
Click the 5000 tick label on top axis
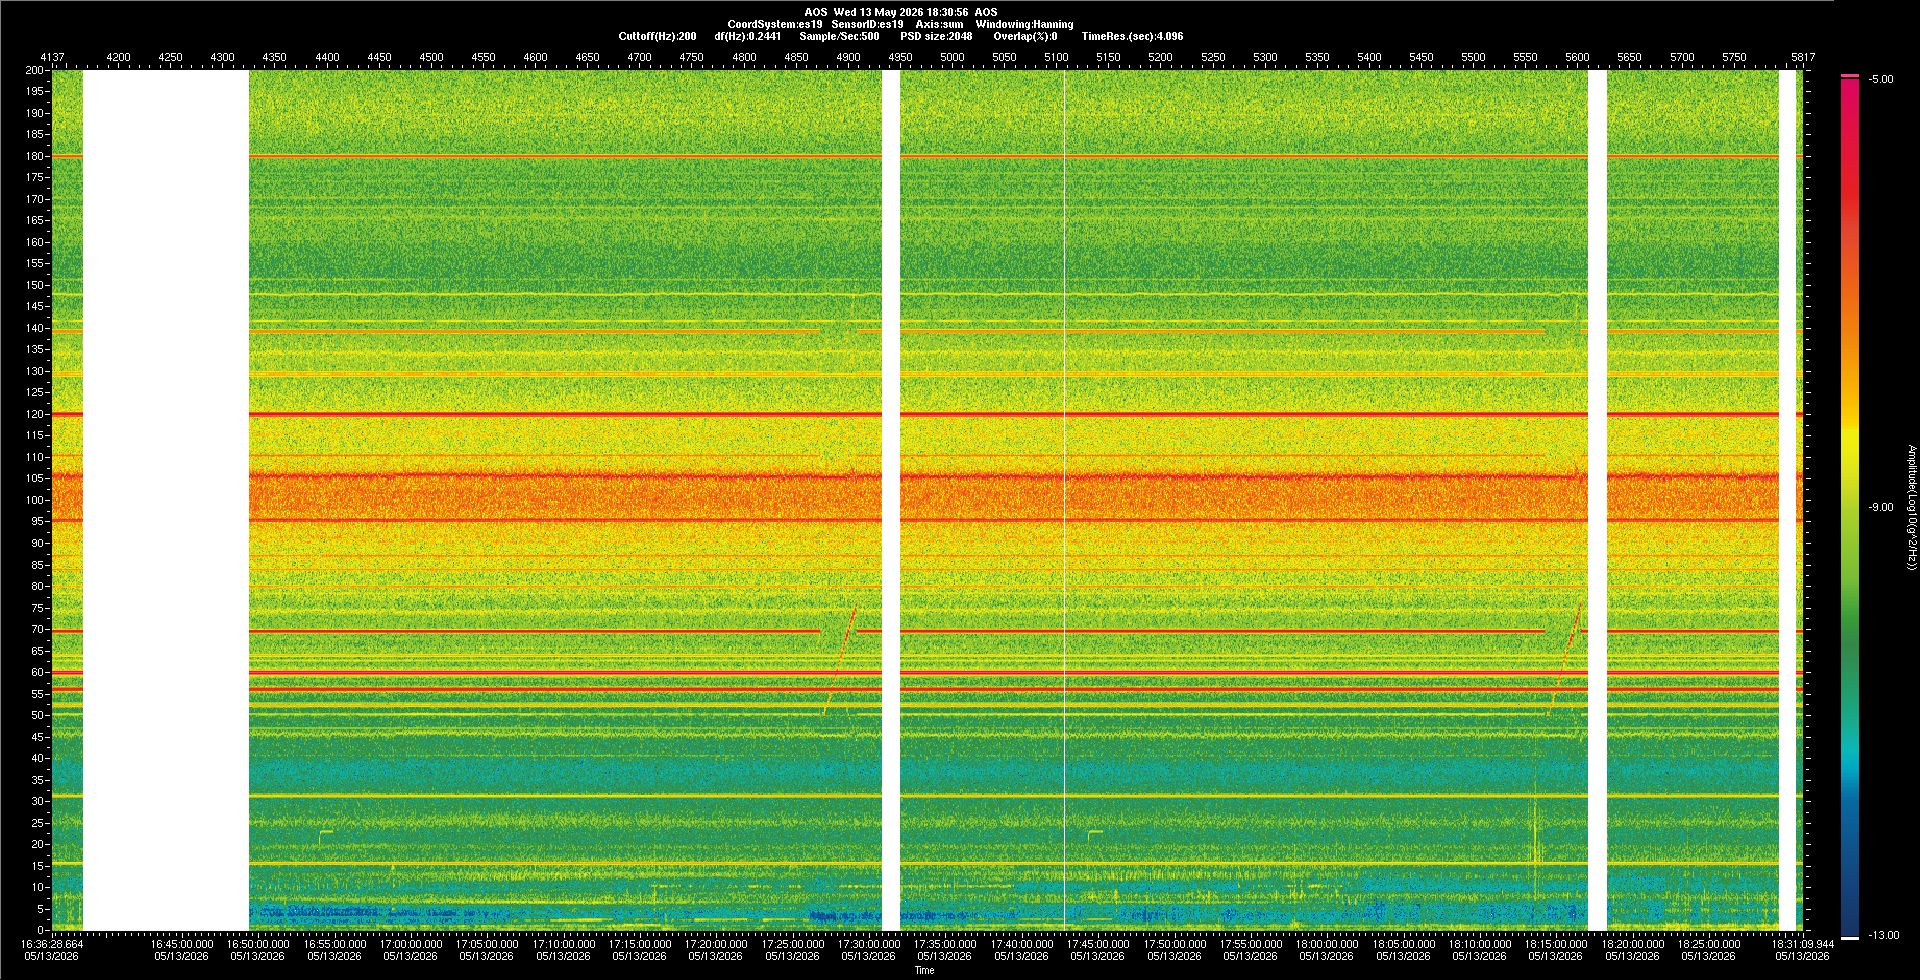pyautogui.click(x=952, y=57)
